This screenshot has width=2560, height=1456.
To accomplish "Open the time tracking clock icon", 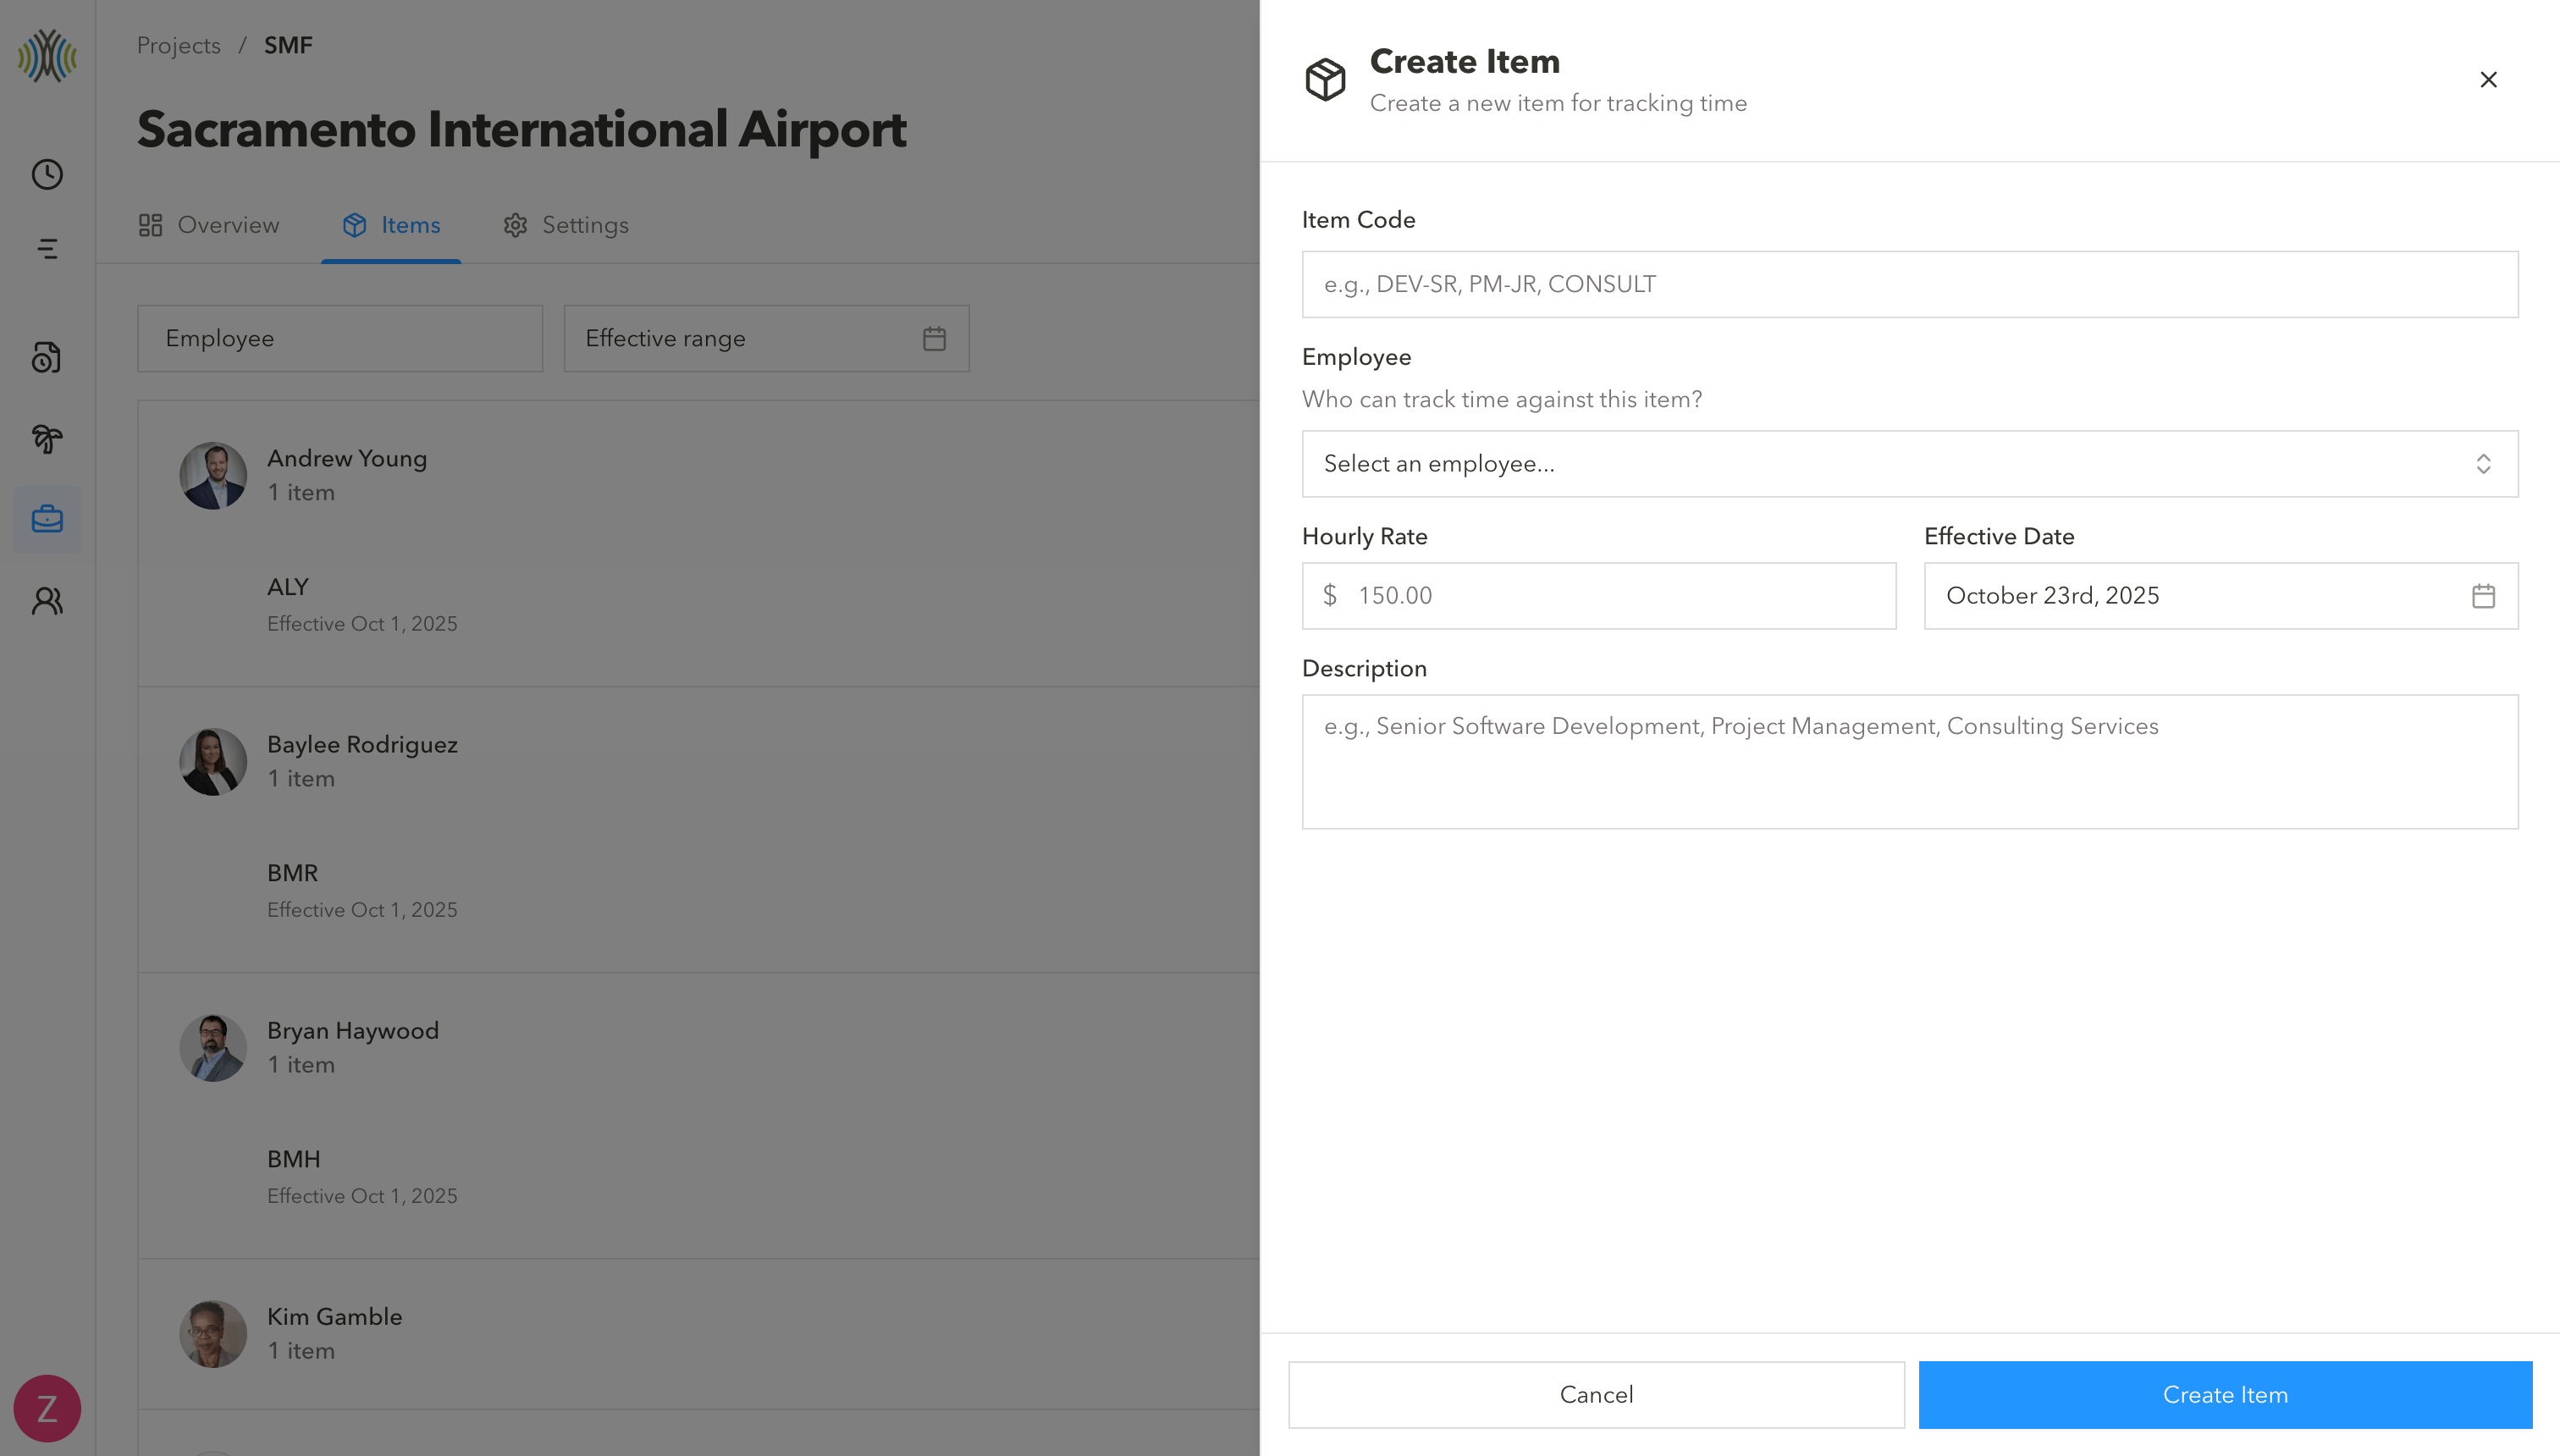I will [x=47, y=175].
